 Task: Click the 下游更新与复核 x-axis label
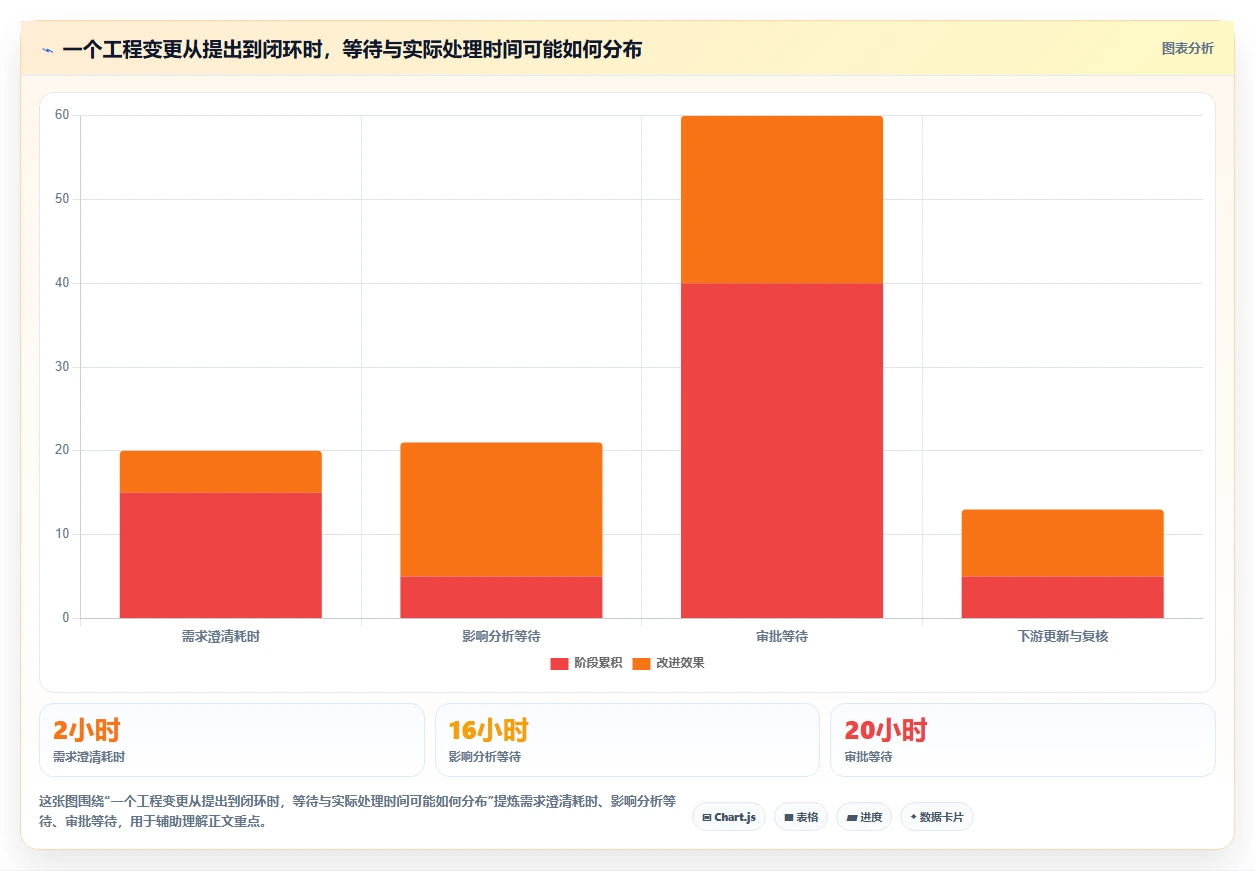tap(1062, 636)
